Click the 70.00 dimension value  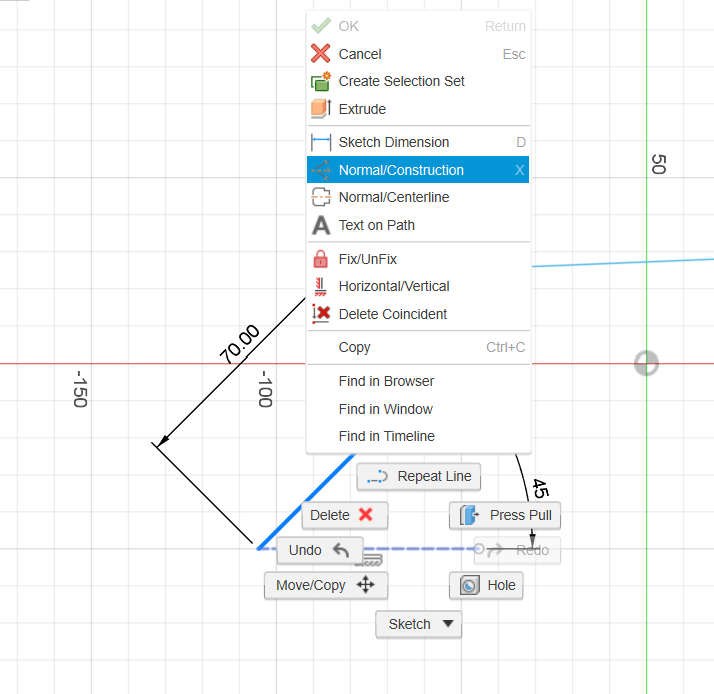pyautogui.click(x=239, y=344)
